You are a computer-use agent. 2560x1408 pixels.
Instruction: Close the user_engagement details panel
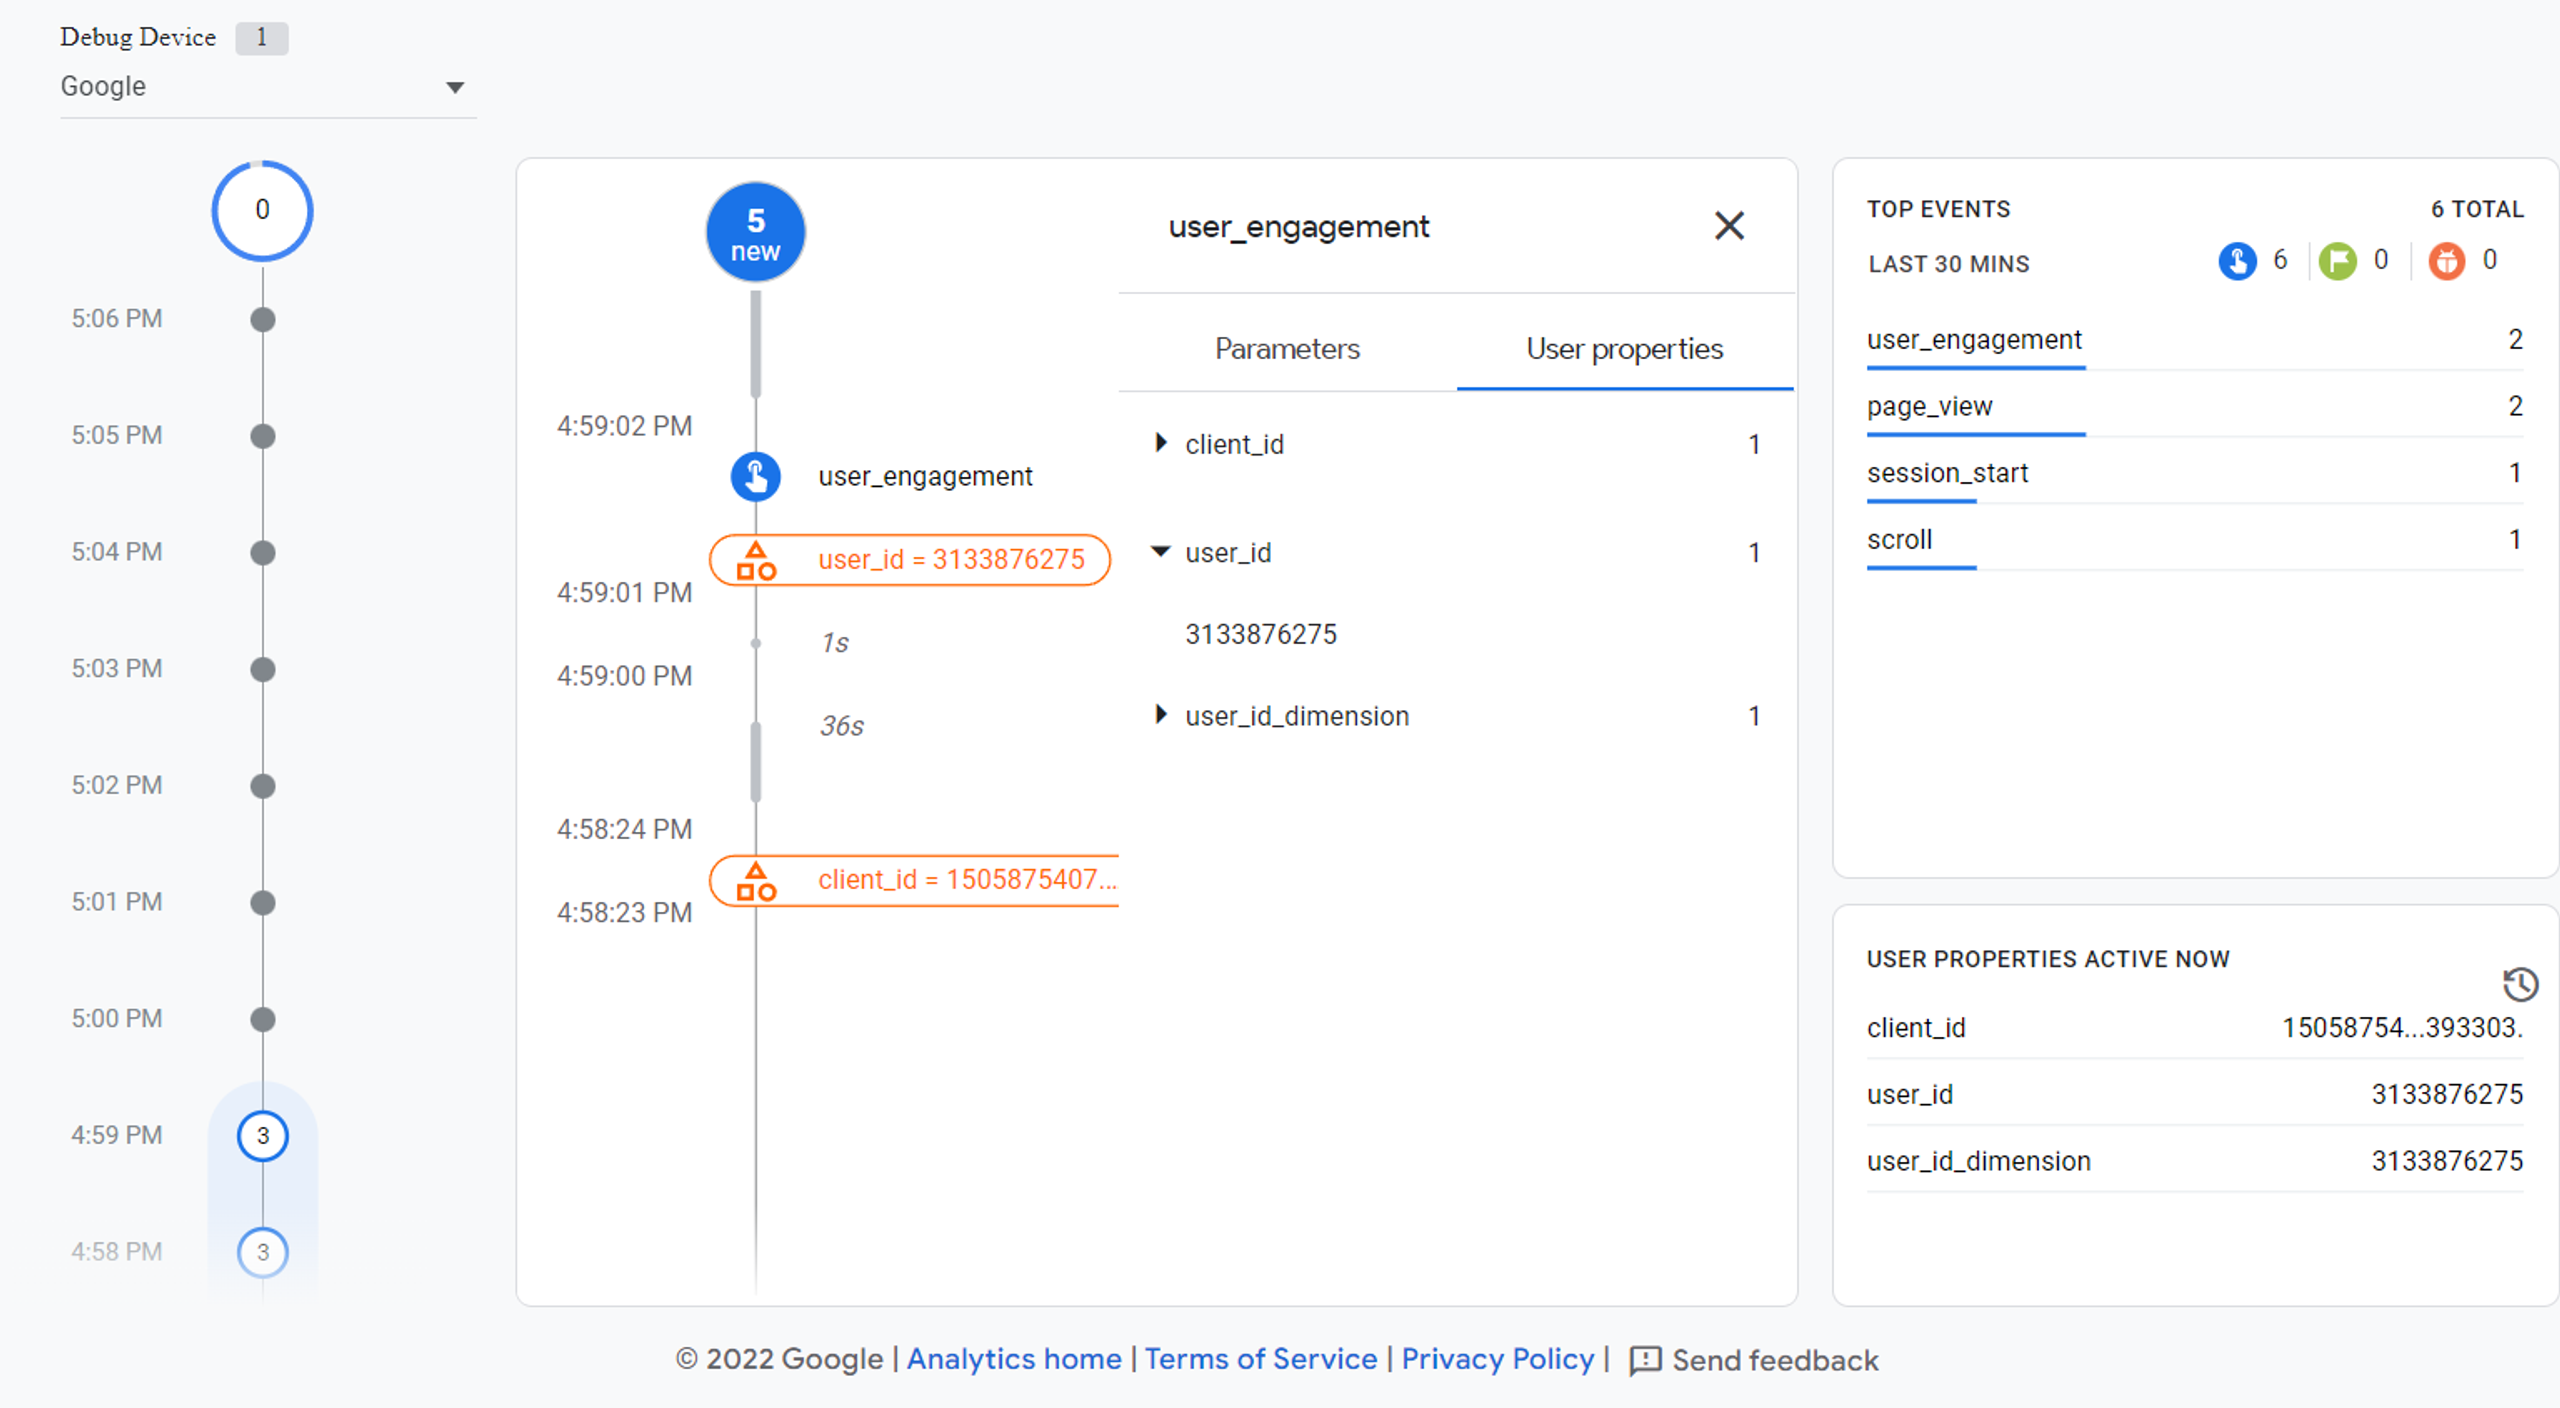(1729, 226)
